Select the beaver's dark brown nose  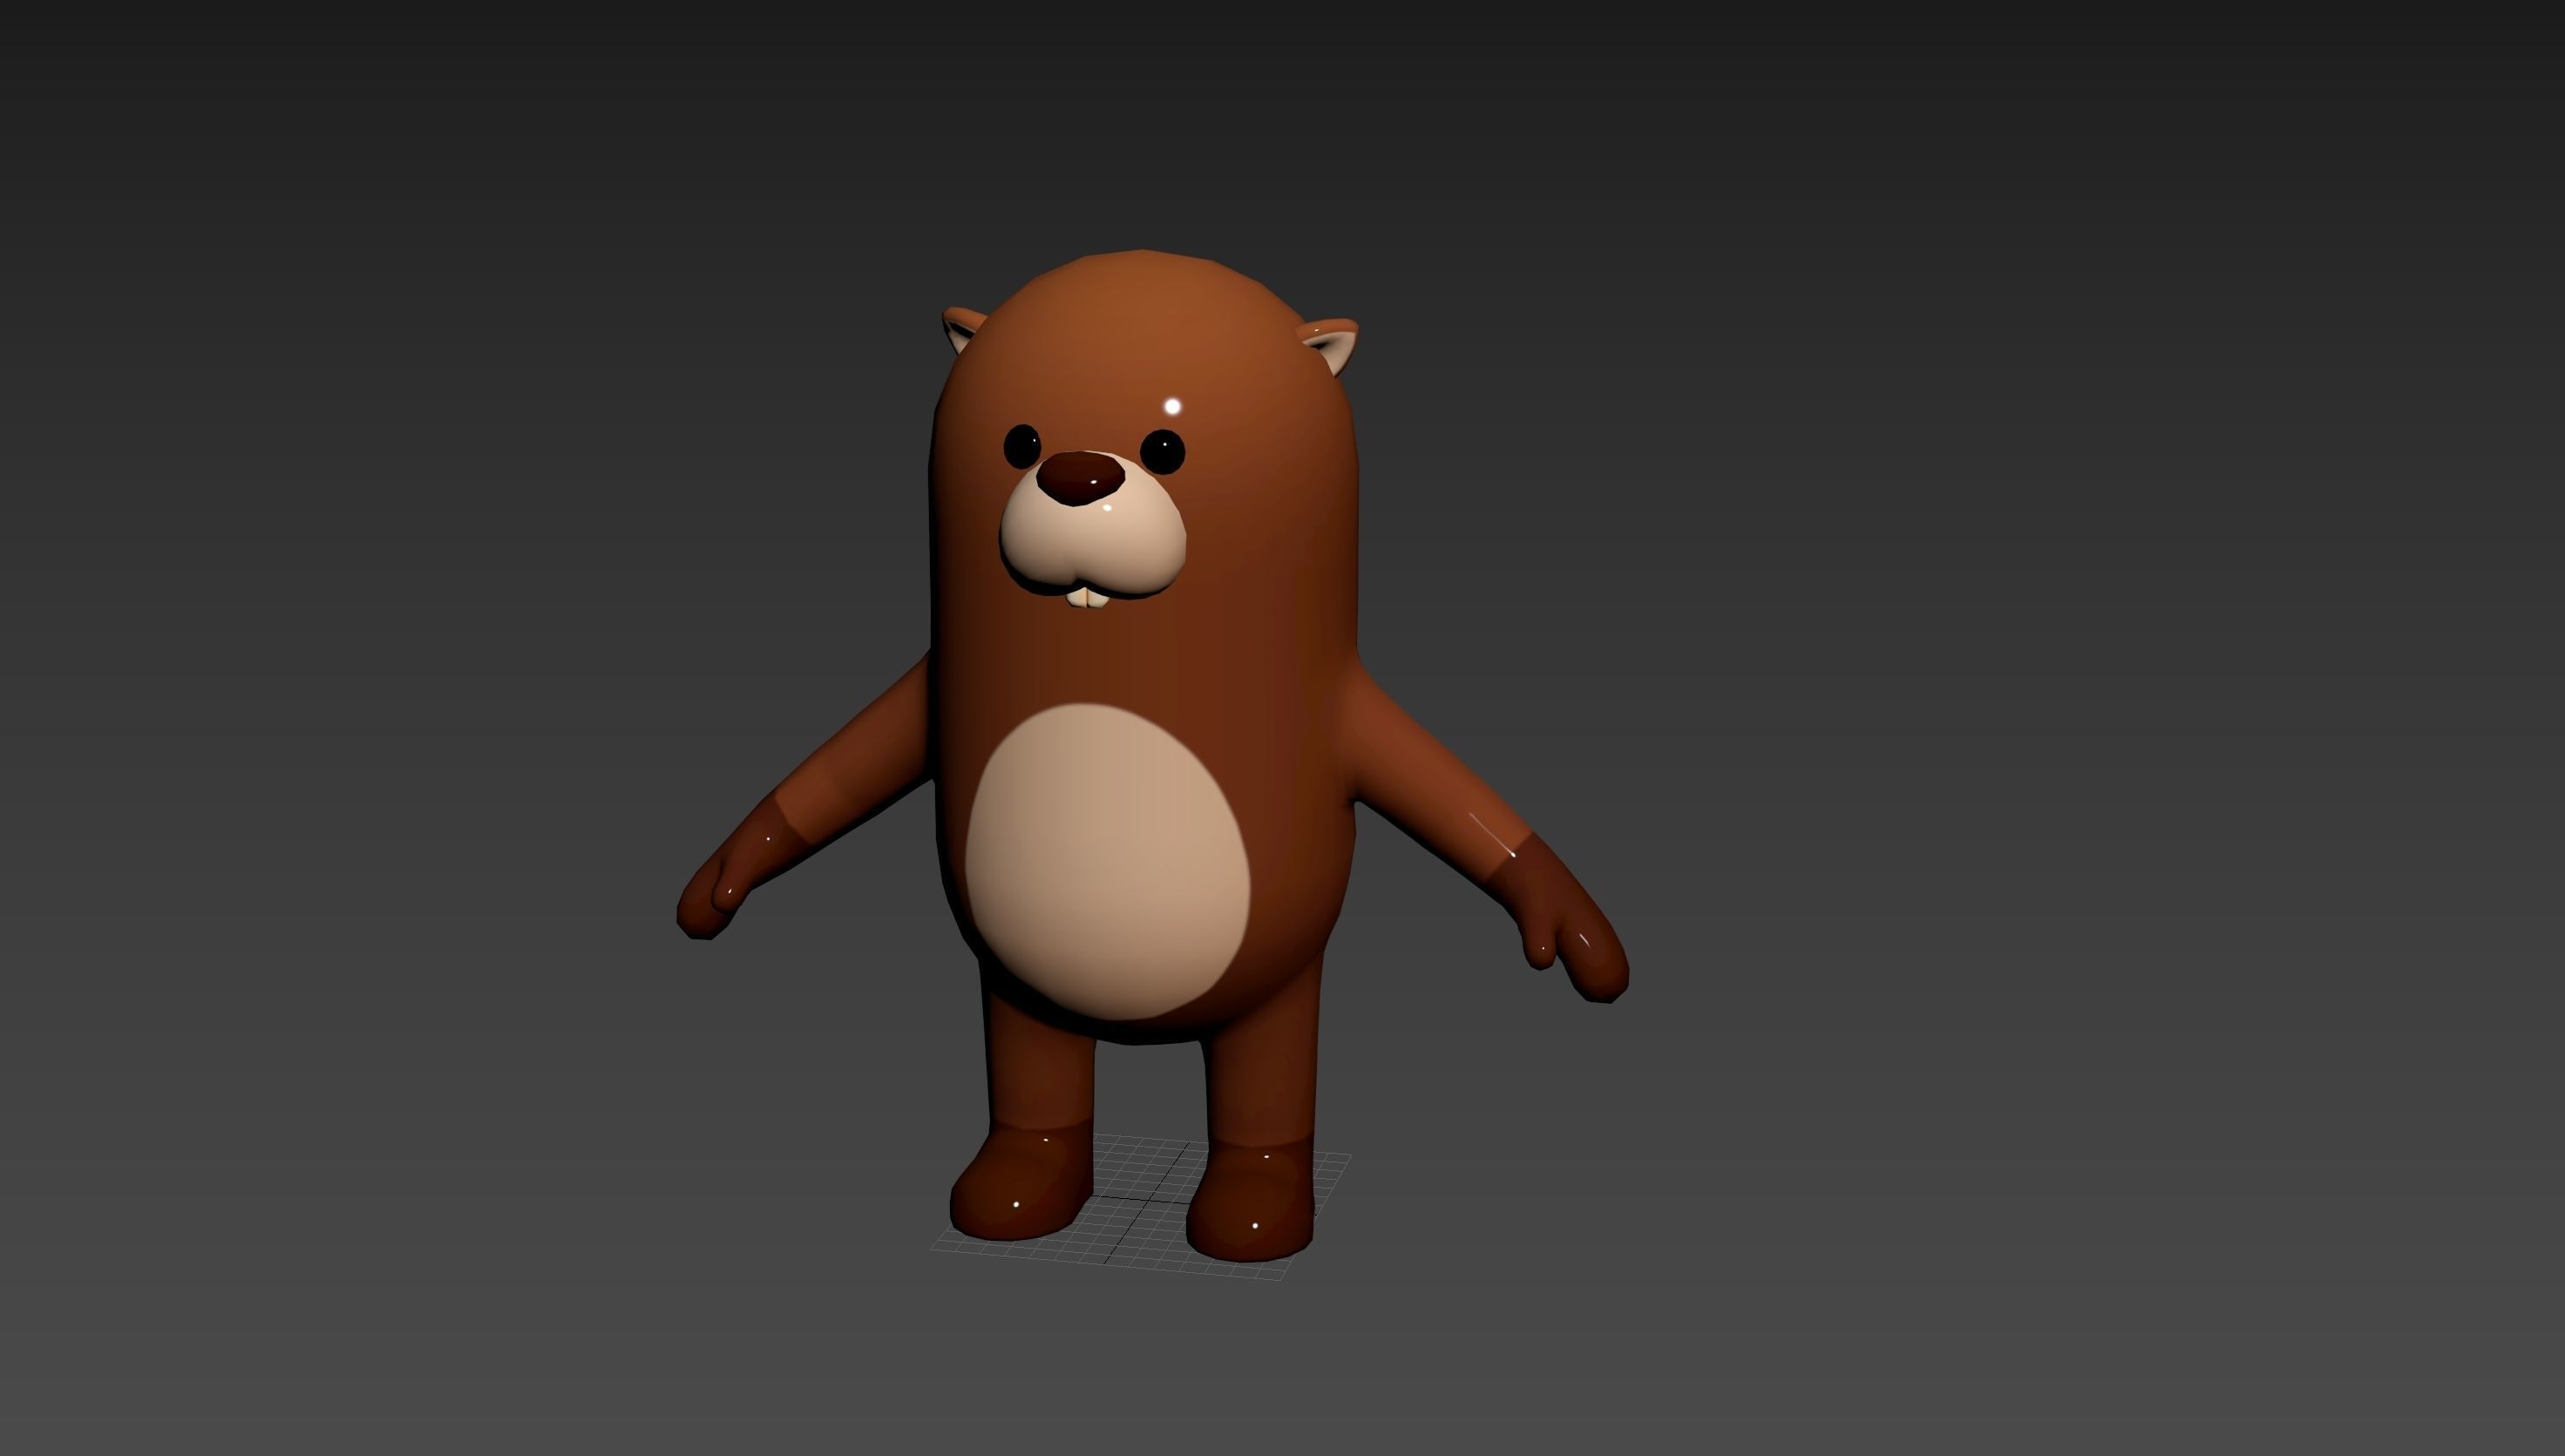(1080, 477)
